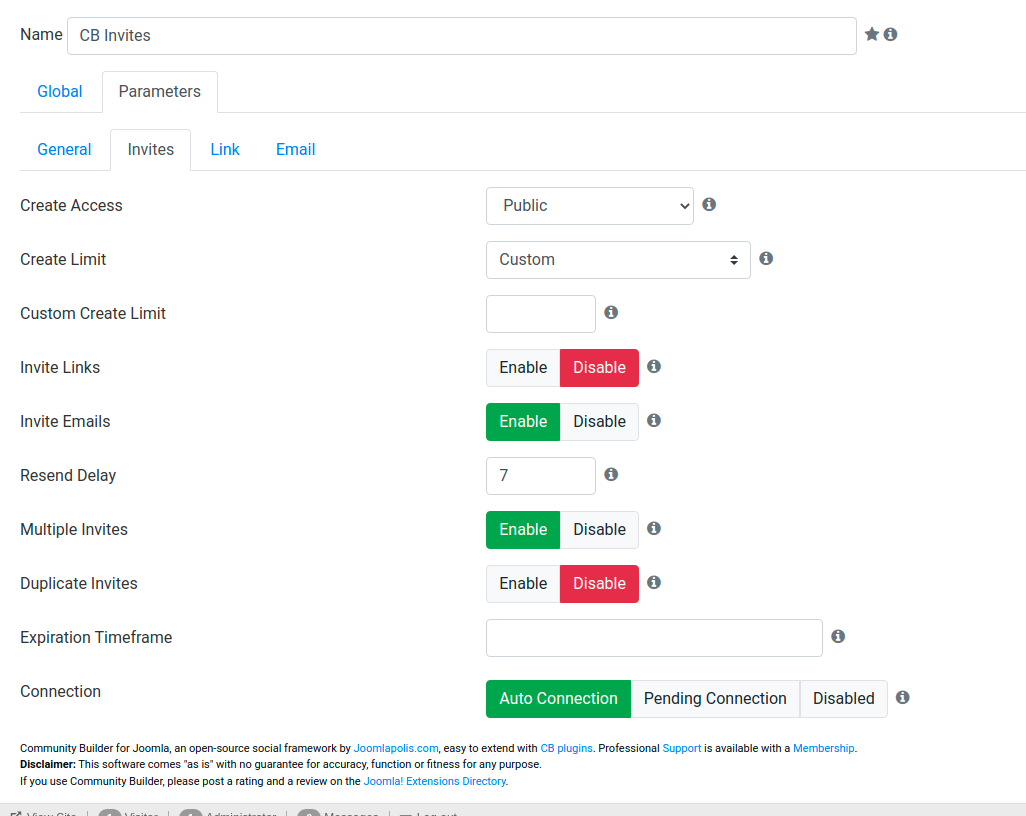Open the Joomla! Extensions Directory link

click(x=434, y=781)
